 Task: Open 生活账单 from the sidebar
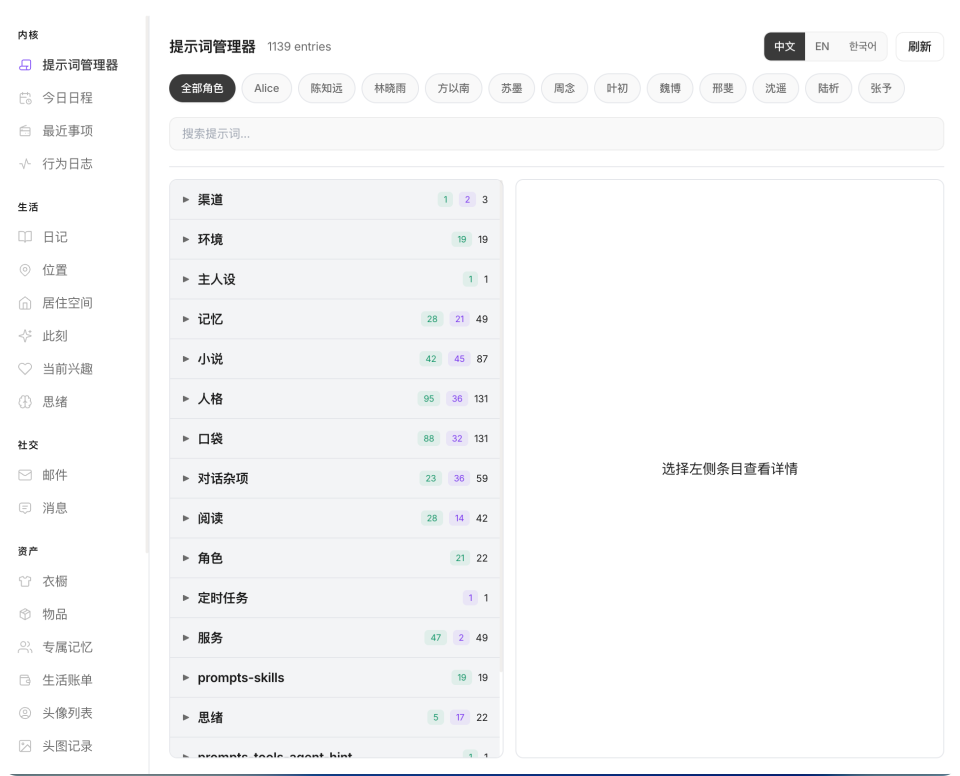point(67,680)
